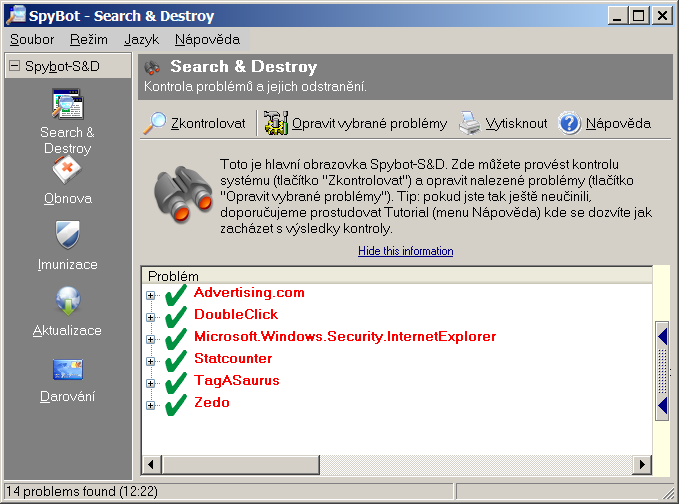Click the Aktualizace sidebar label
Viewport: 679px width, 504px height.
tap(68, 330)
